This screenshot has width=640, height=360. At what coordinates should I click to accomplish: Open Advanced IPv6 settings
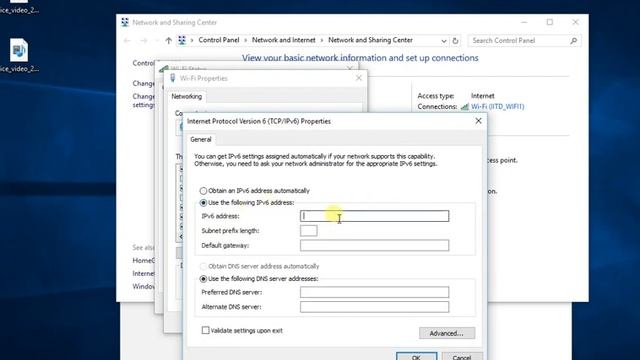447,333
